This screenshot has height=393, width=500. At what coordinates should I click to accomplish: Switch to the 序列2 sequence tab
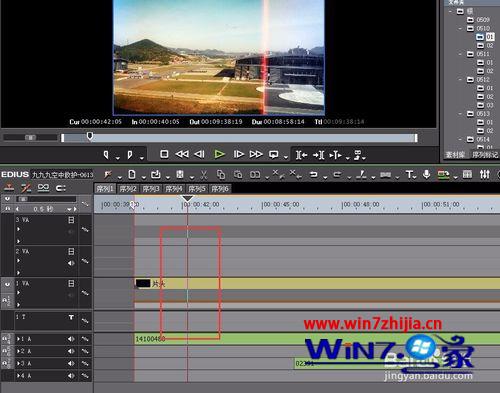pos(128,189)
